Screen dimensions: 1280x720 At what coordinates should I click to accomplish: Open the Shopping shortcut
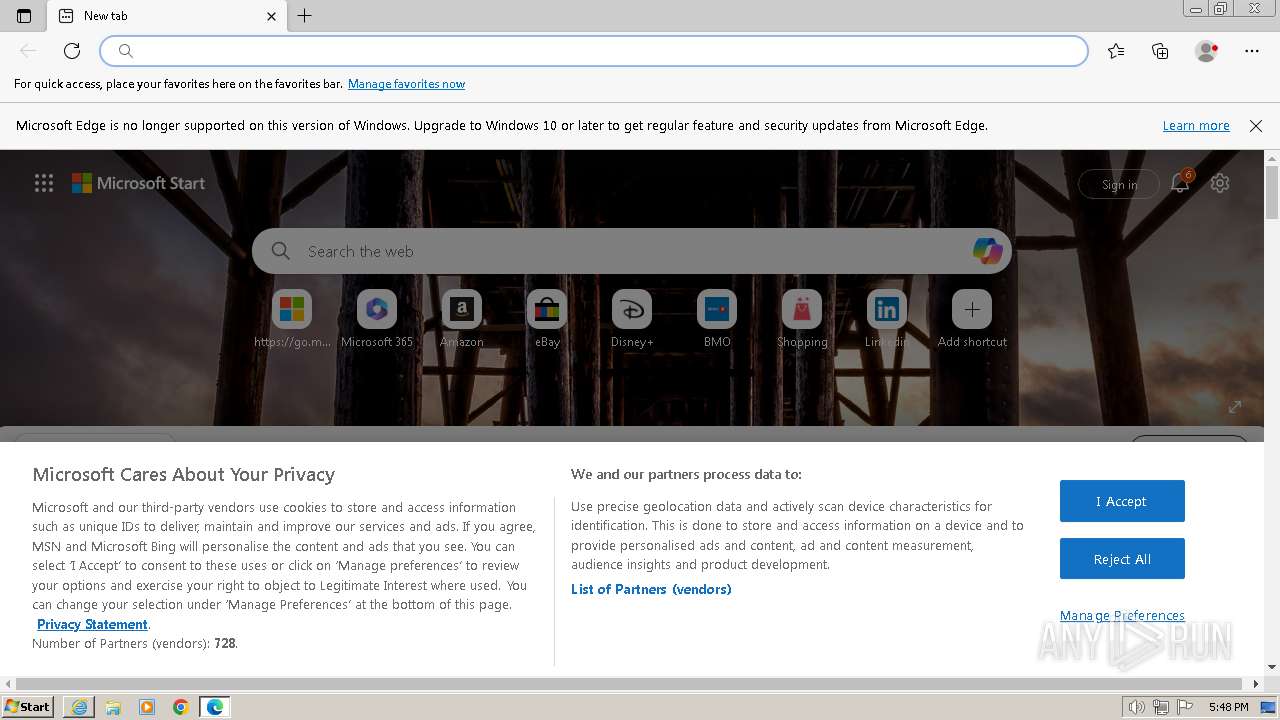click(x=802, y=319)
